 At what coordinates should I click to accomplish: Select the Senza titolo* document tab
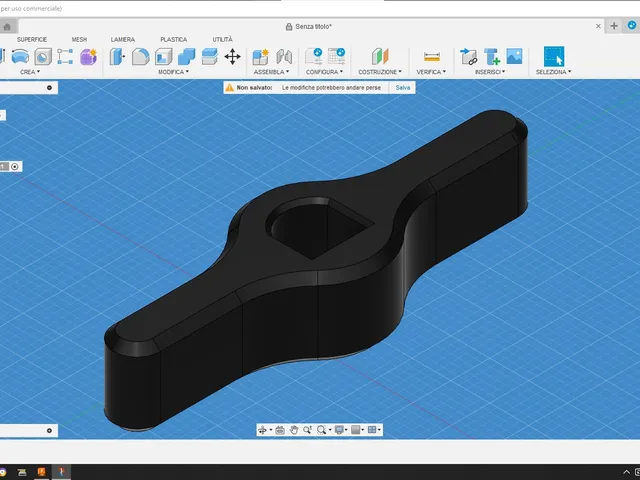click(309, 27)
